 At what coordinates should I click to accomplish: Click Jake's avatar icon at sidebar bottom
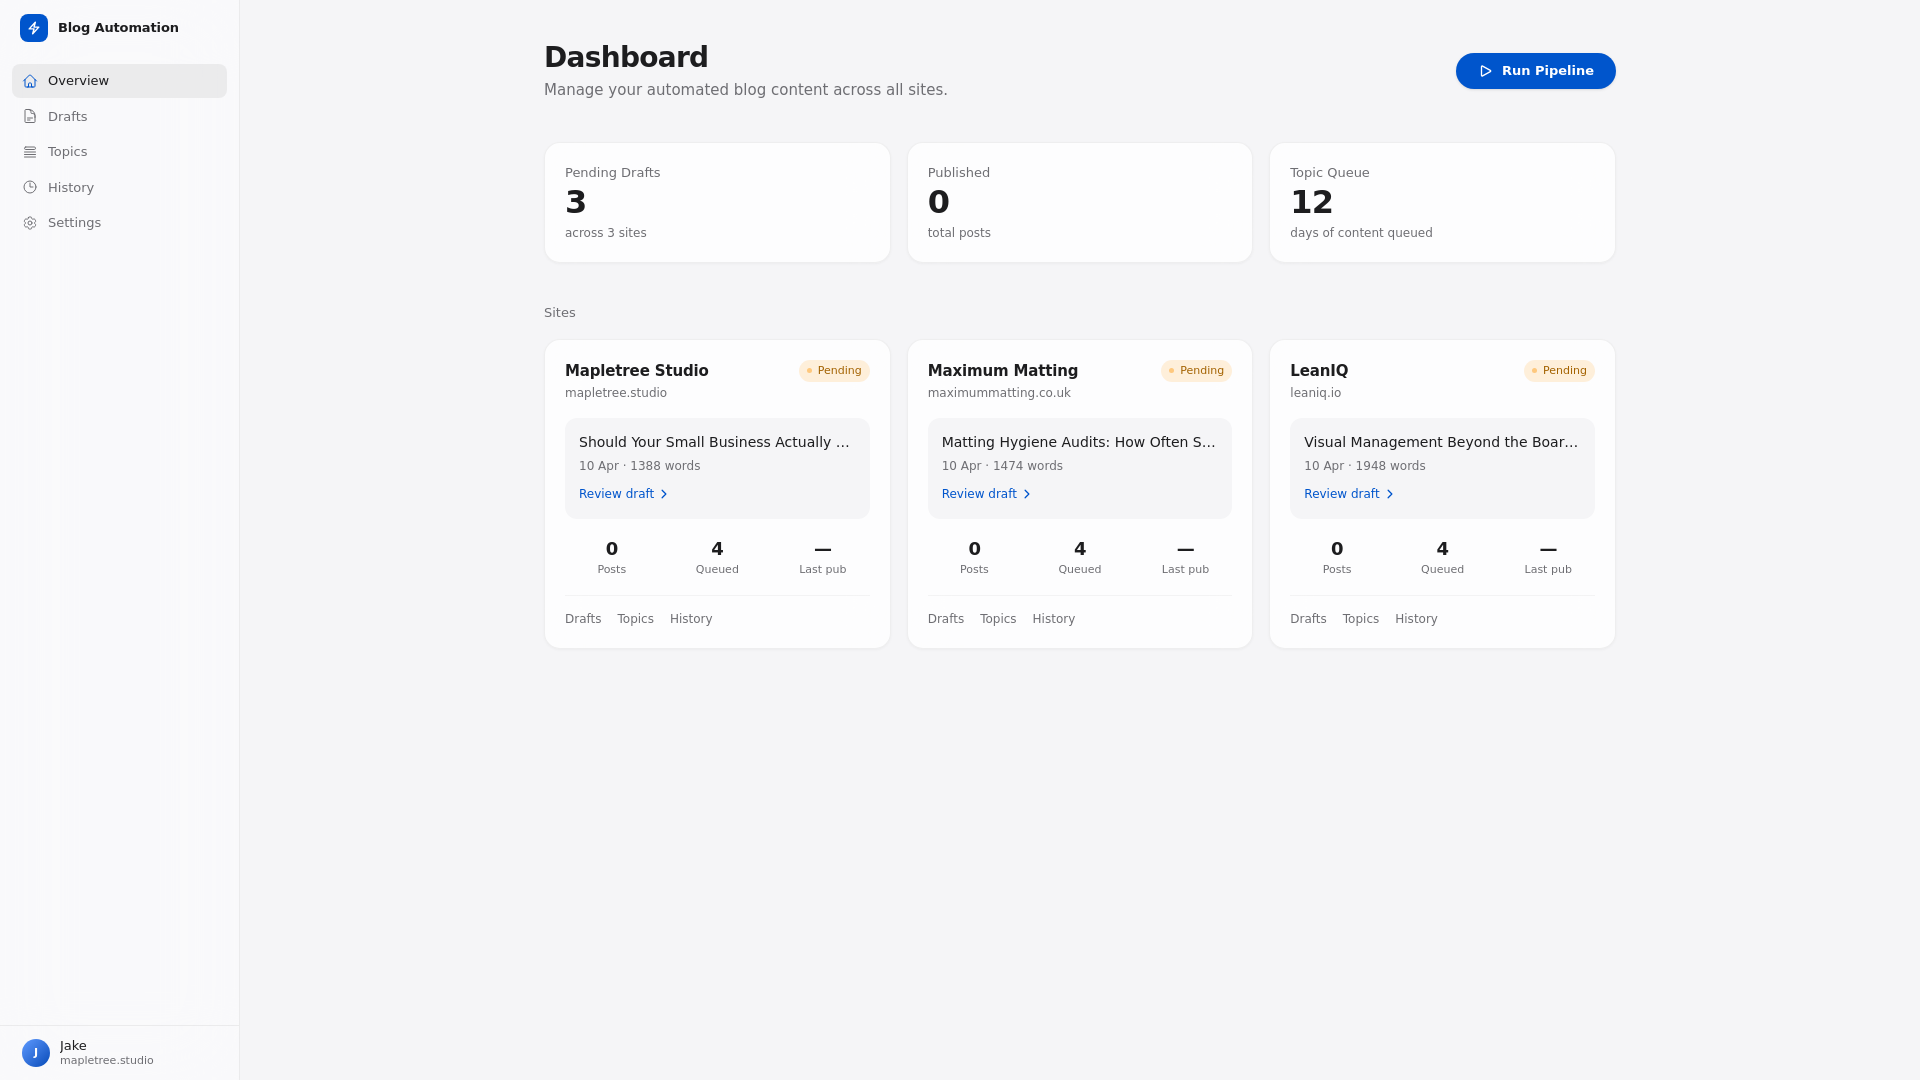coord(36,1053)
